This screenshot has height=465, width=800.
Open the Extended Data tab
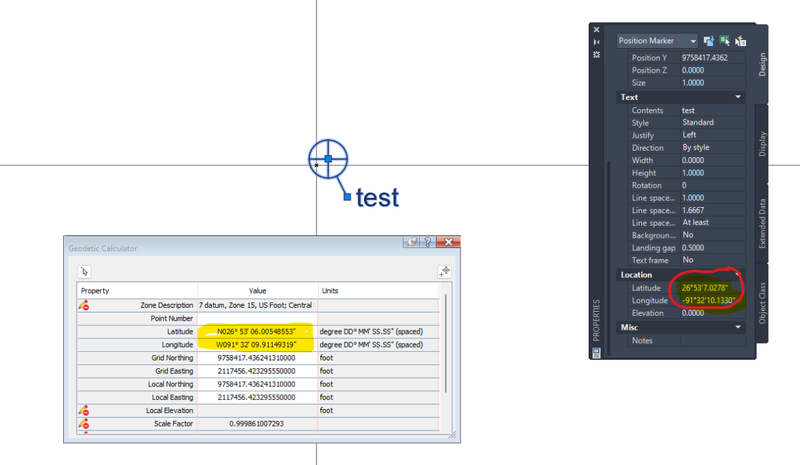tap(762, 220)
